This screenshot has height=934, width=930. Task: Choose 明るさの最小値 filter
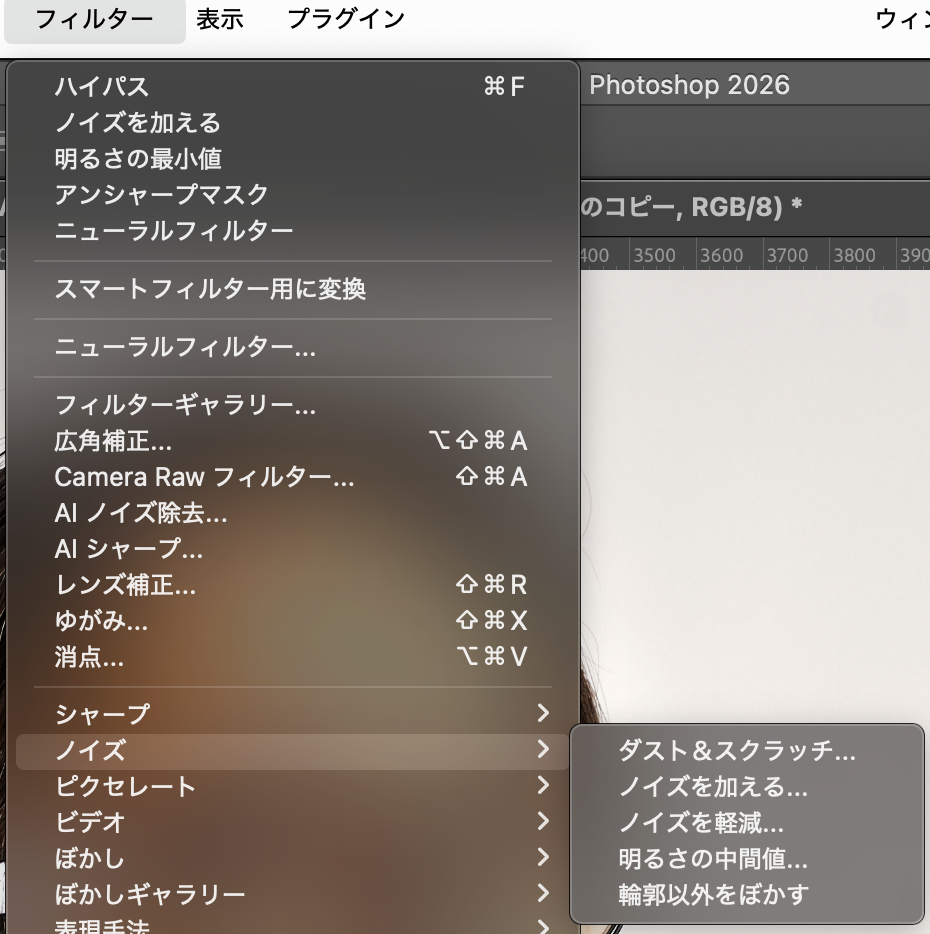138,159
